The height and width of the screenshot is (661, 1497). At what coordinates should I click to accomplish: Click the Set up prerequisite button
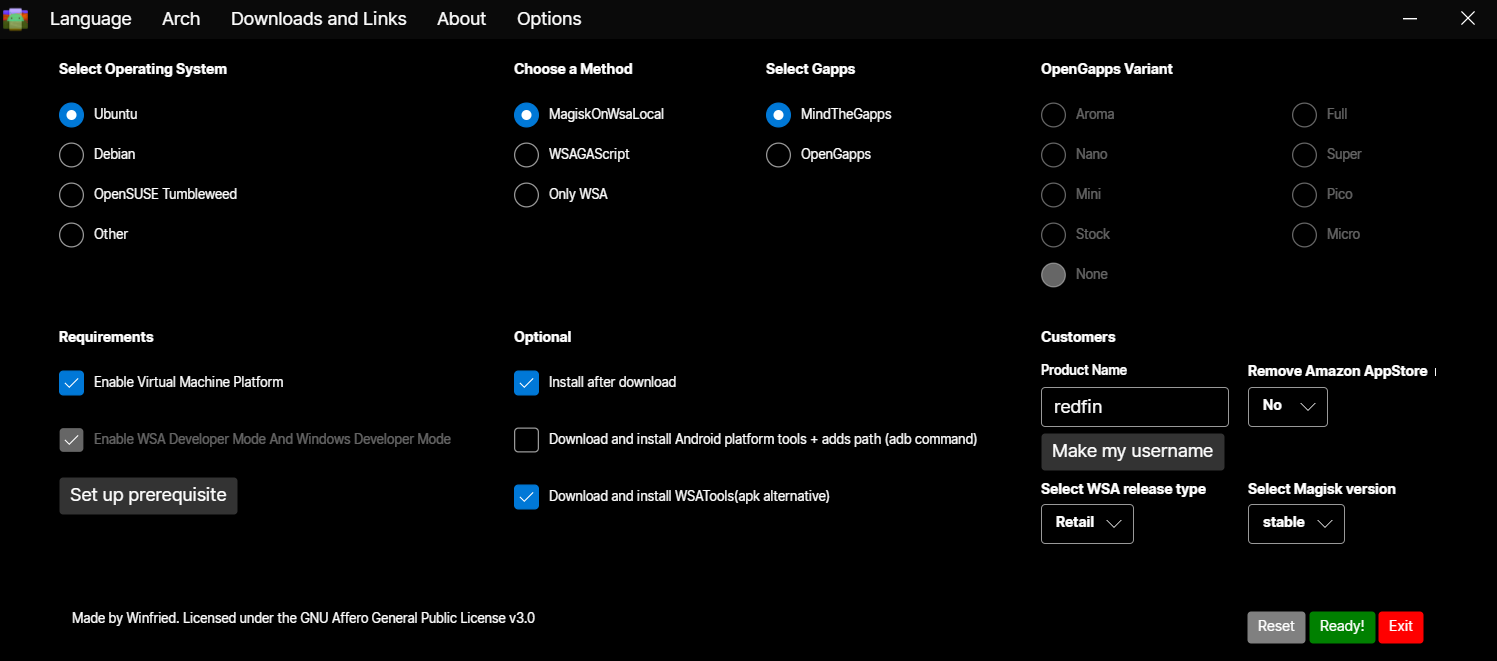pos(148,496)
